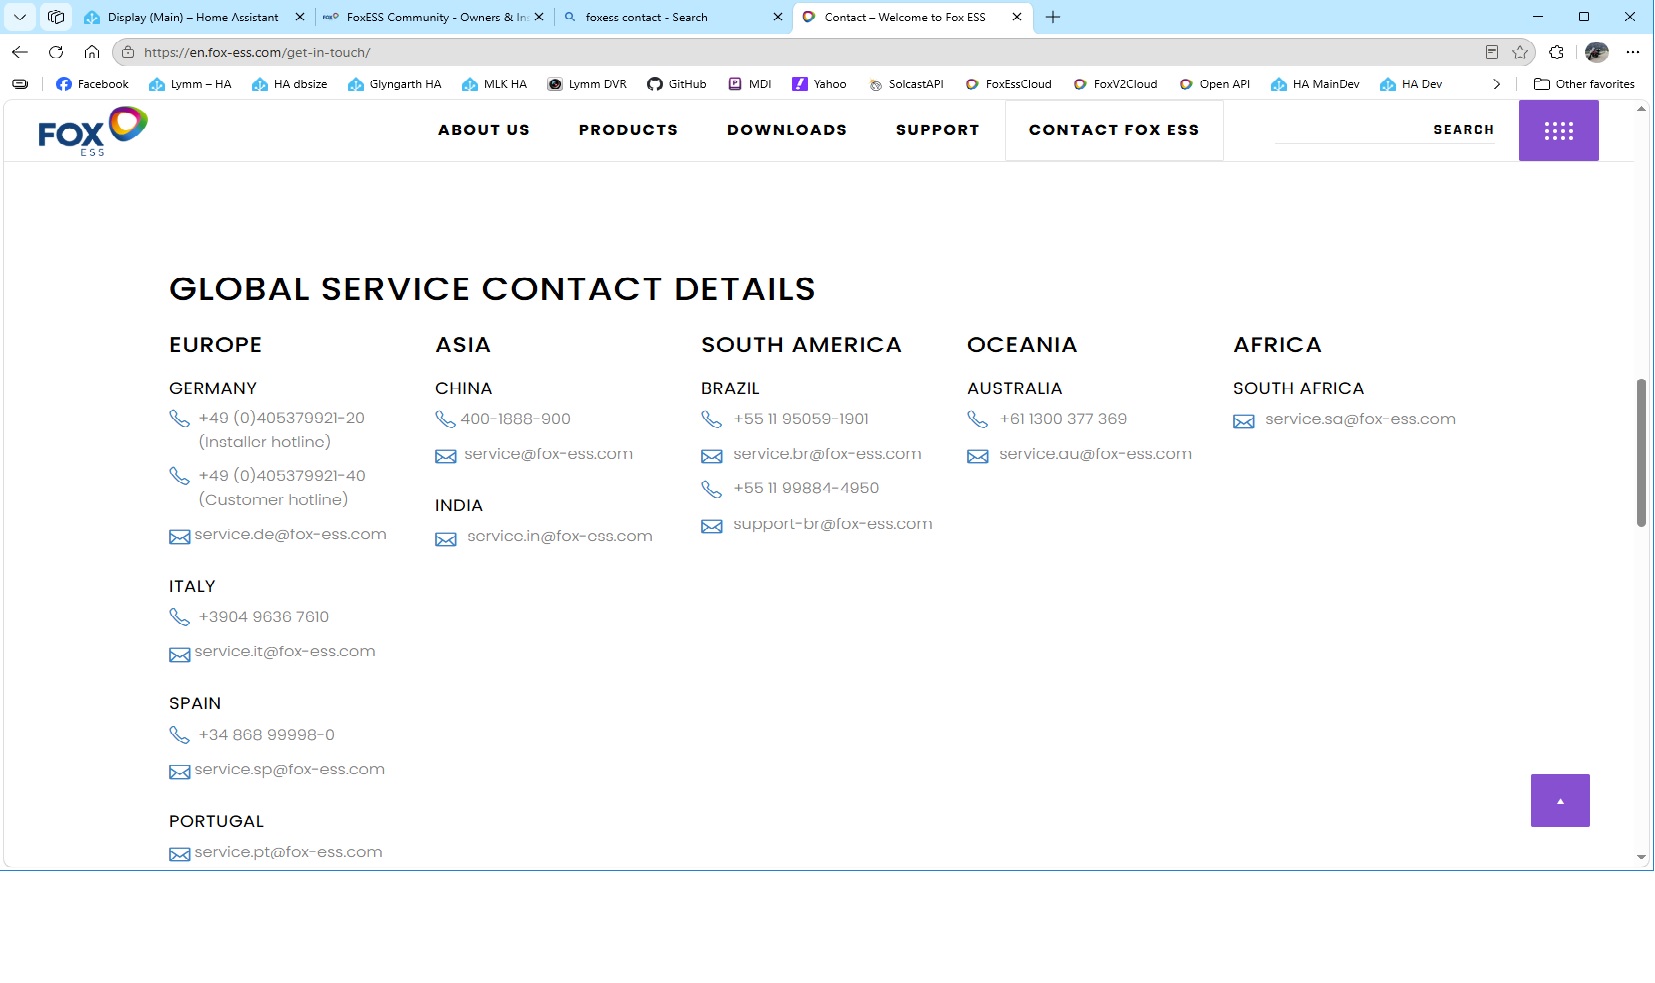Screen dimensions: 1655x983
Task: Open the FoxEssCloud bookmark
Action: pos(1008,84)
